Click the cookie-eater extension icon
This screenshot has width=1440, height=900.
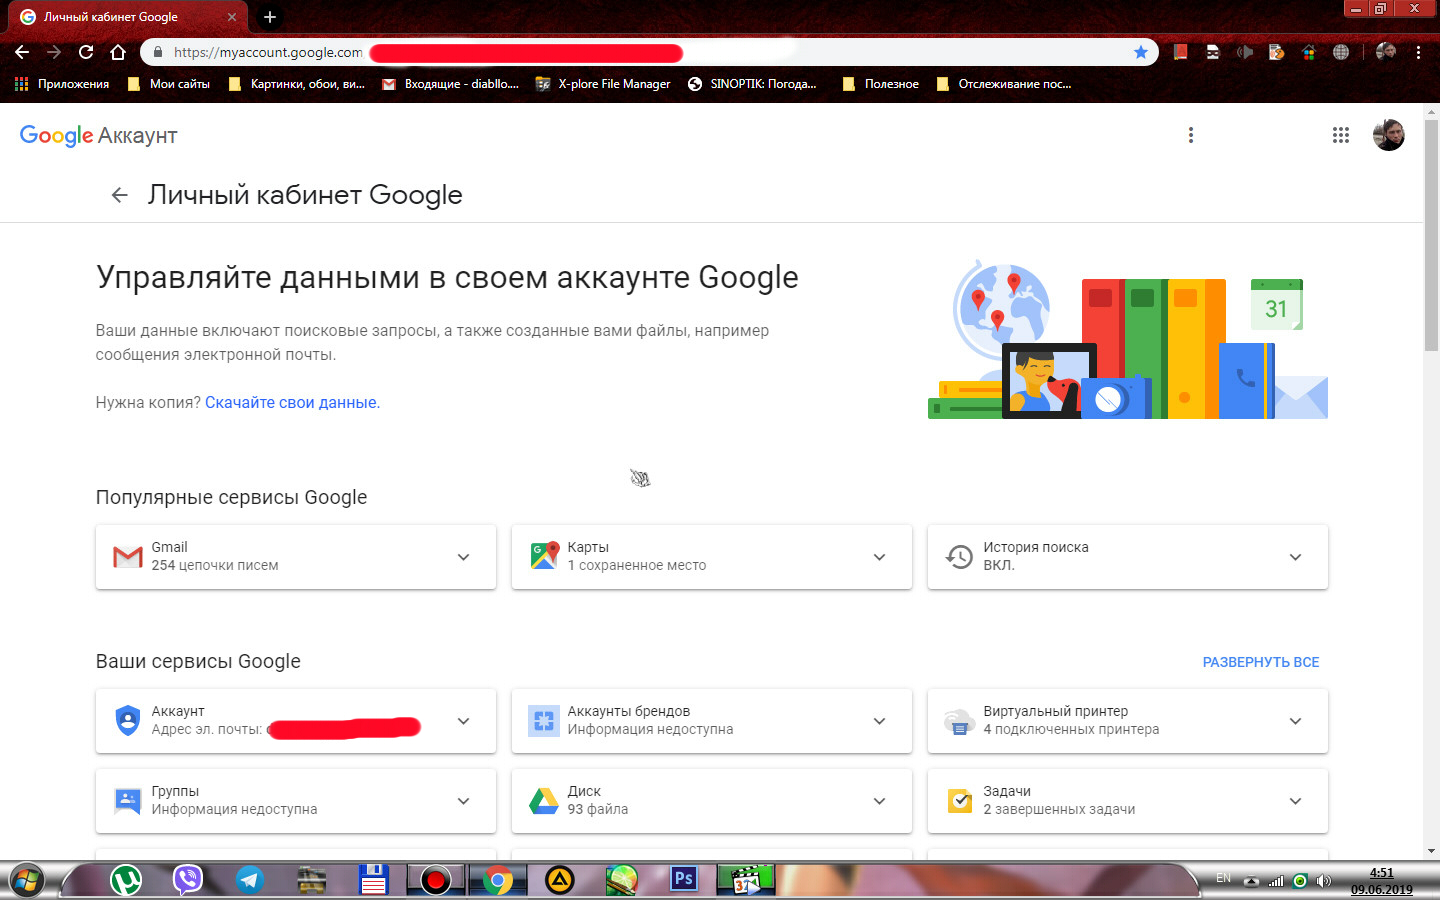pos(1276,52)
